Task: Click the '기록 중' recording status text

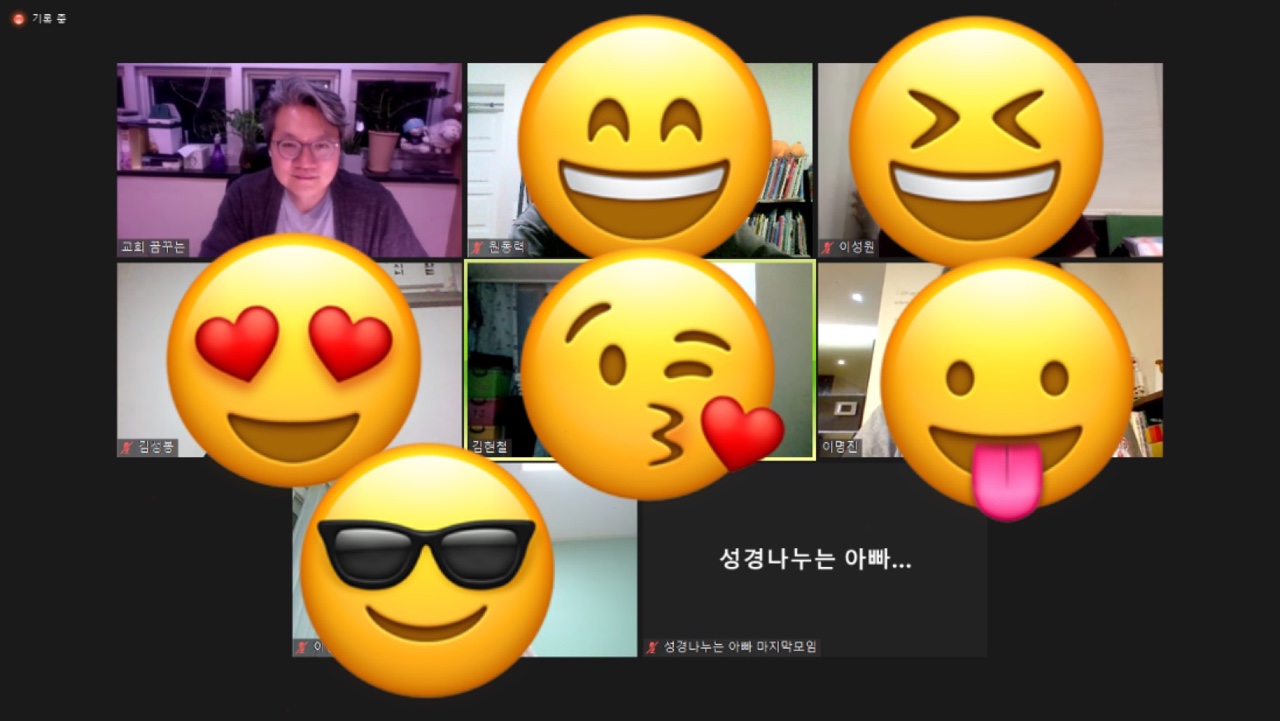Action: coord(49,18)
